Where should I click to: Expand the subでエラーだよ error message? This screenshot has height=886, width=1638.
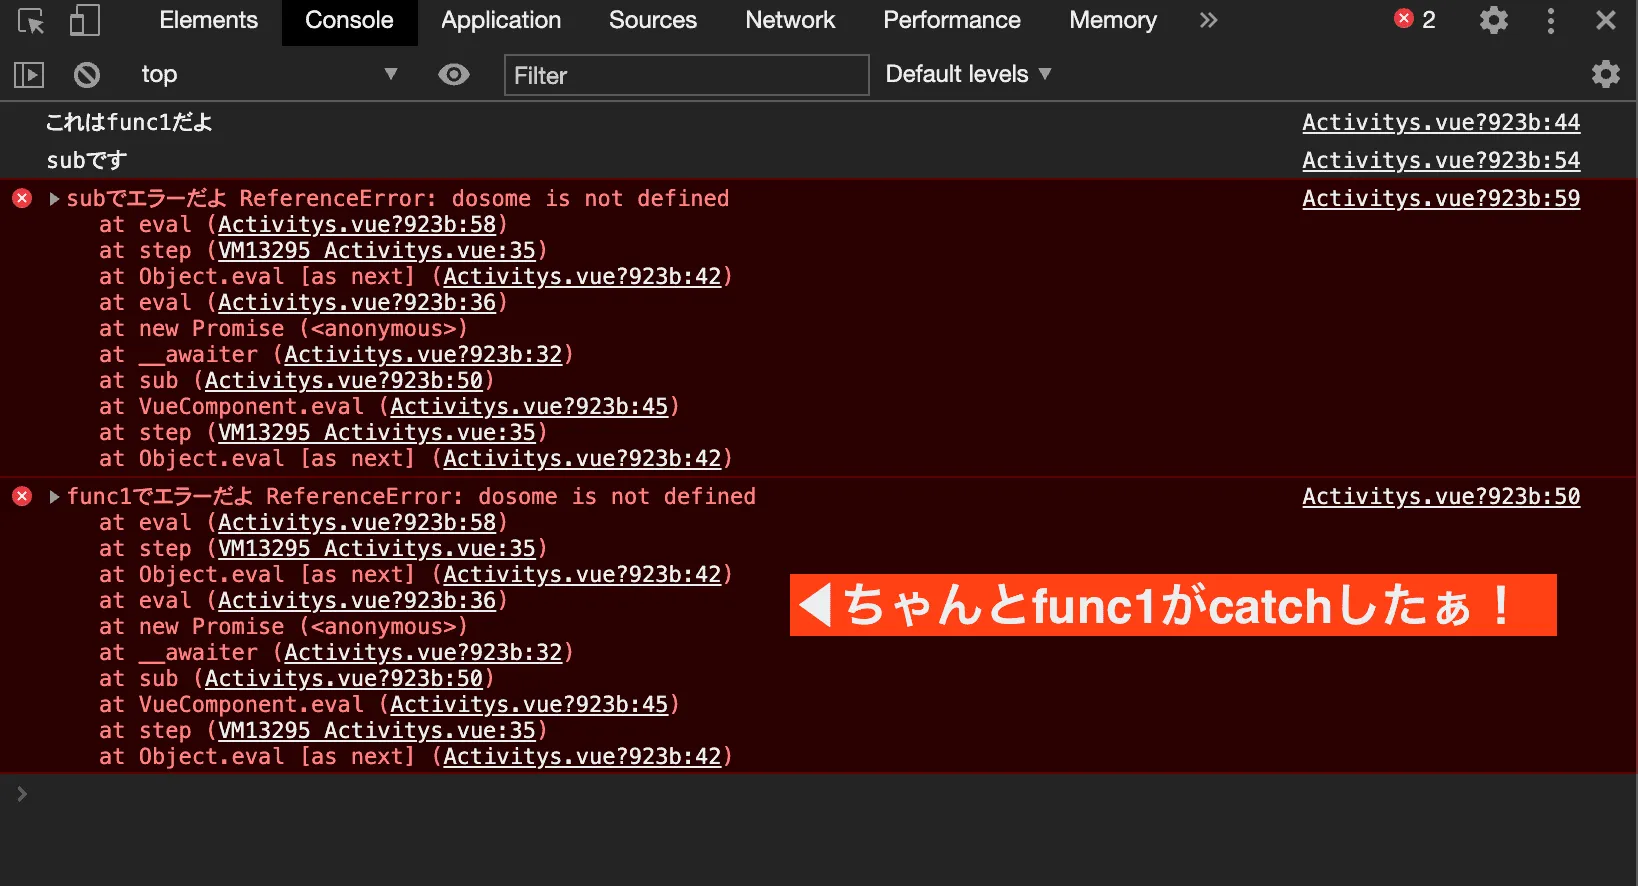click(54, 199)
